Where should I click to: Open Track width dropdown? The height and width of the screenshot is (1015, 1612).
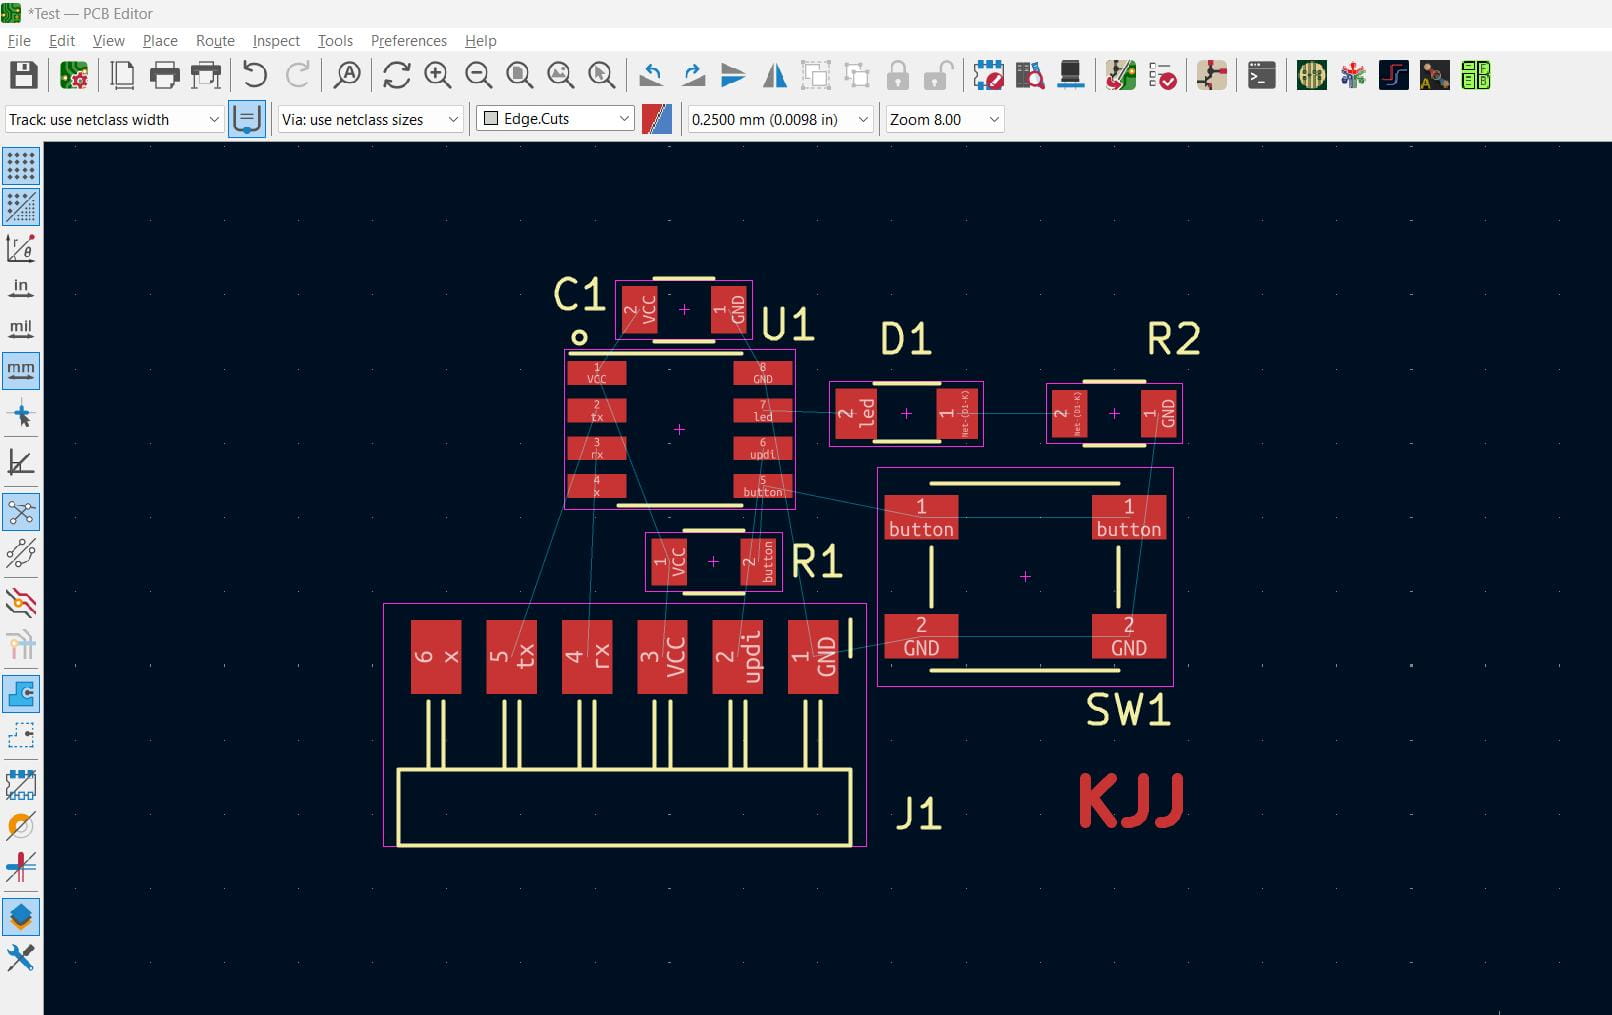coord(114,119)
